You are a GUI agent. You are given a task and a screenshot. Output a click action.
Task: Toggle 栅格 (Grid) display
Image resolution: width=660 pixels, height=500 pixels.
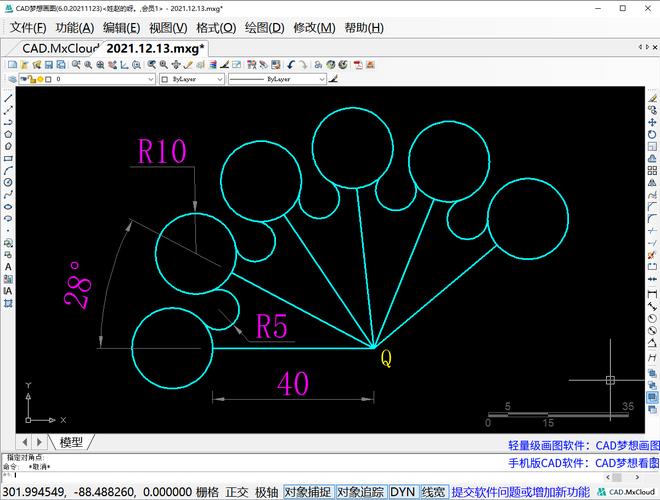click(207, 492)
